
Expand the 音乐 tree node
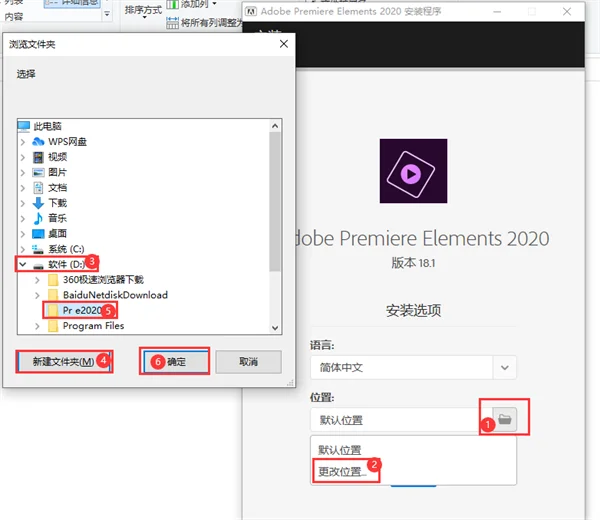pyautogui.click(x=23, y=218)
